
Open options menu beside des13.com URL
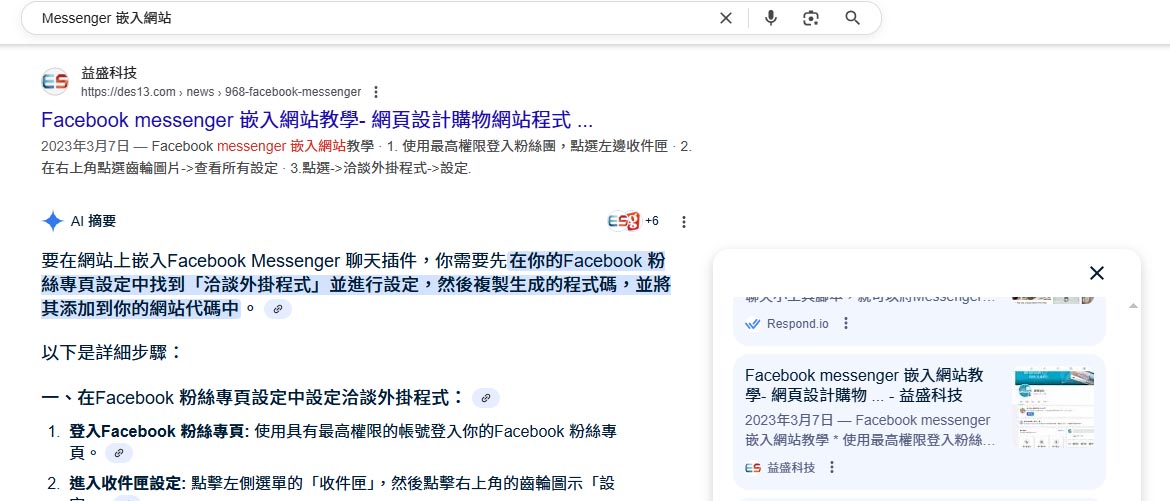(375, 92)
